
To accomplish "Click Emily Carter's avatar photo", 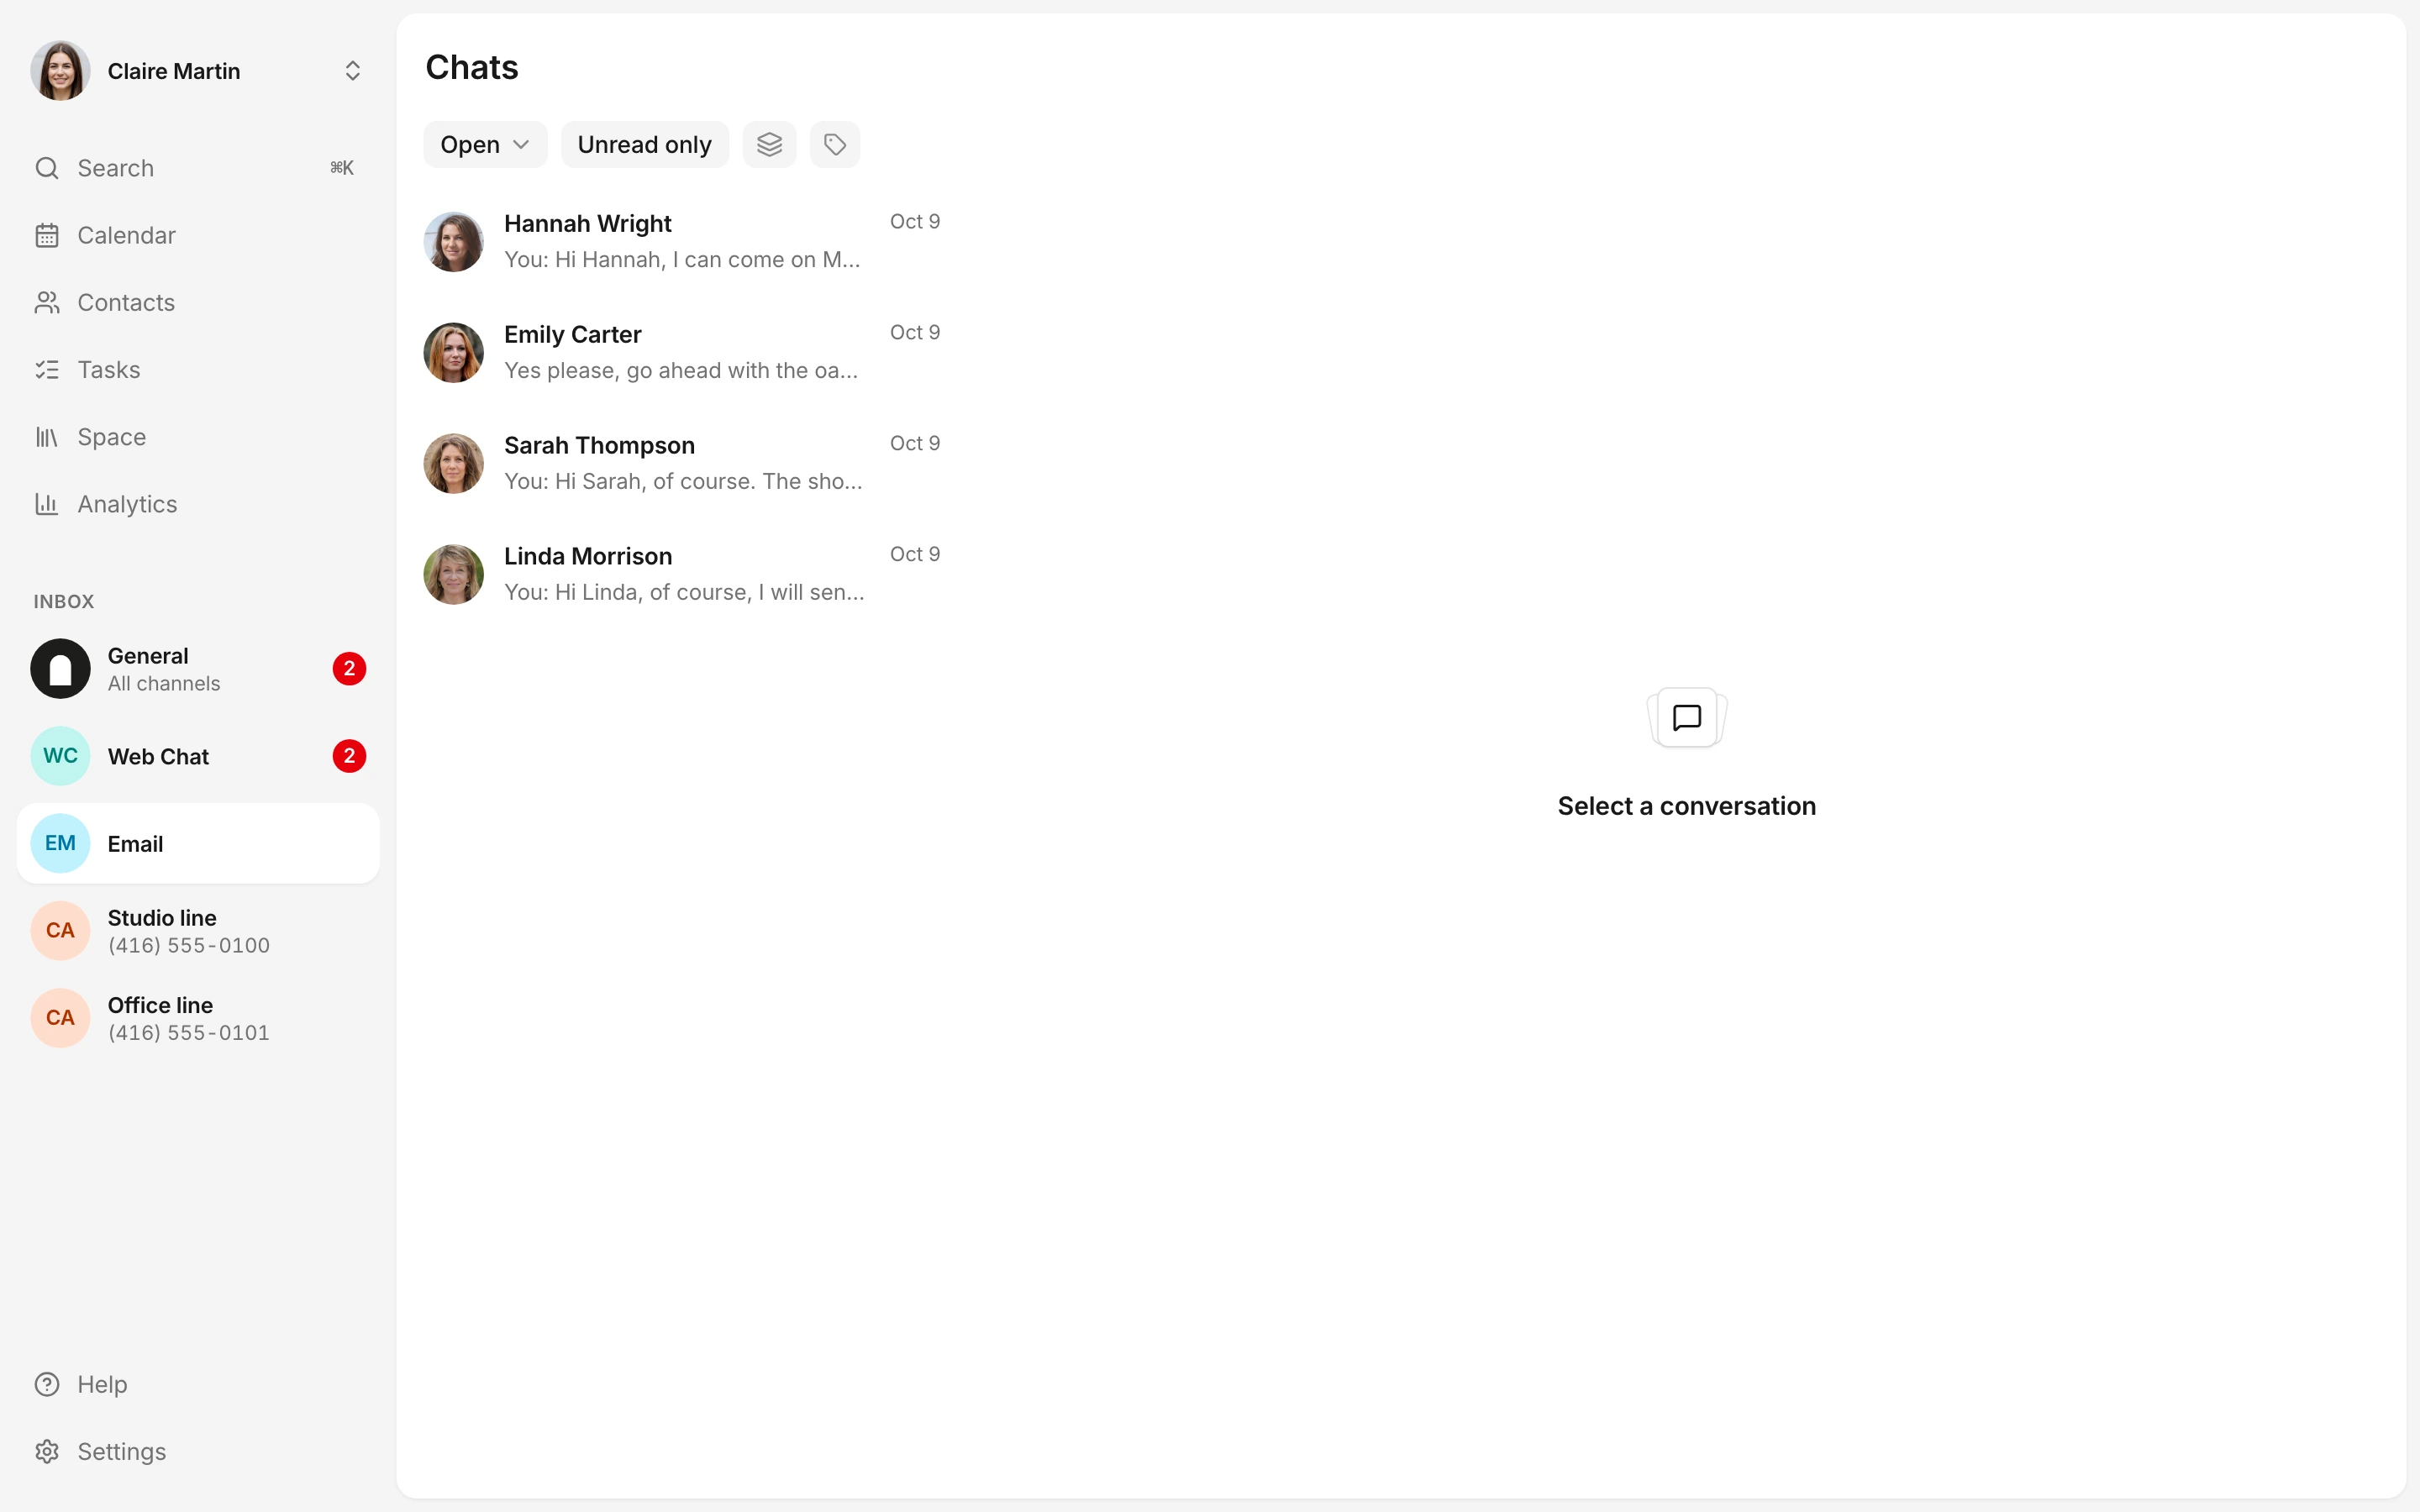I will point(454,352).
